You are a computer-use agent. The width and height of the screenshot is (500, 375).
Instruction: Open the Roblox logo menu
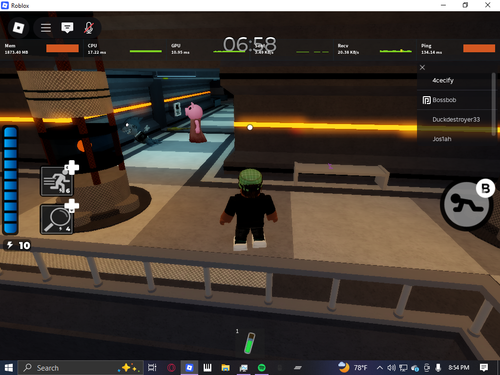point(18,27)
